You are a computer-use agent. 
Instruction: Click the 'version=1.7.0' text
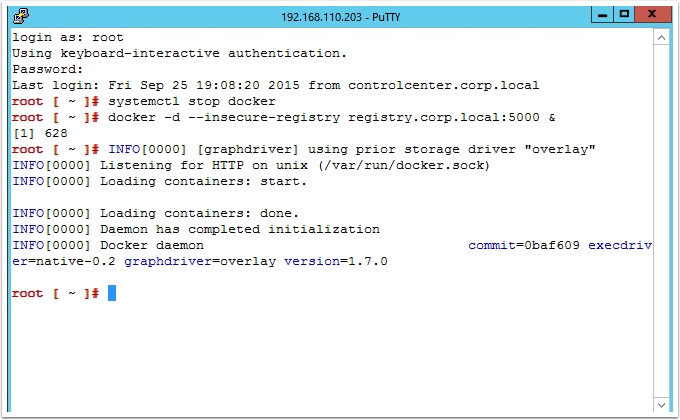(x=336, y=261)
